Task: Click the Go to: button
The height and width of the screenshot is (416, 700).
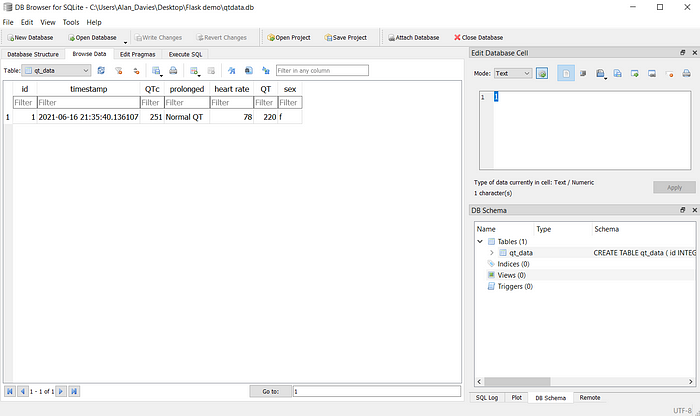Action: pos(271,391)
